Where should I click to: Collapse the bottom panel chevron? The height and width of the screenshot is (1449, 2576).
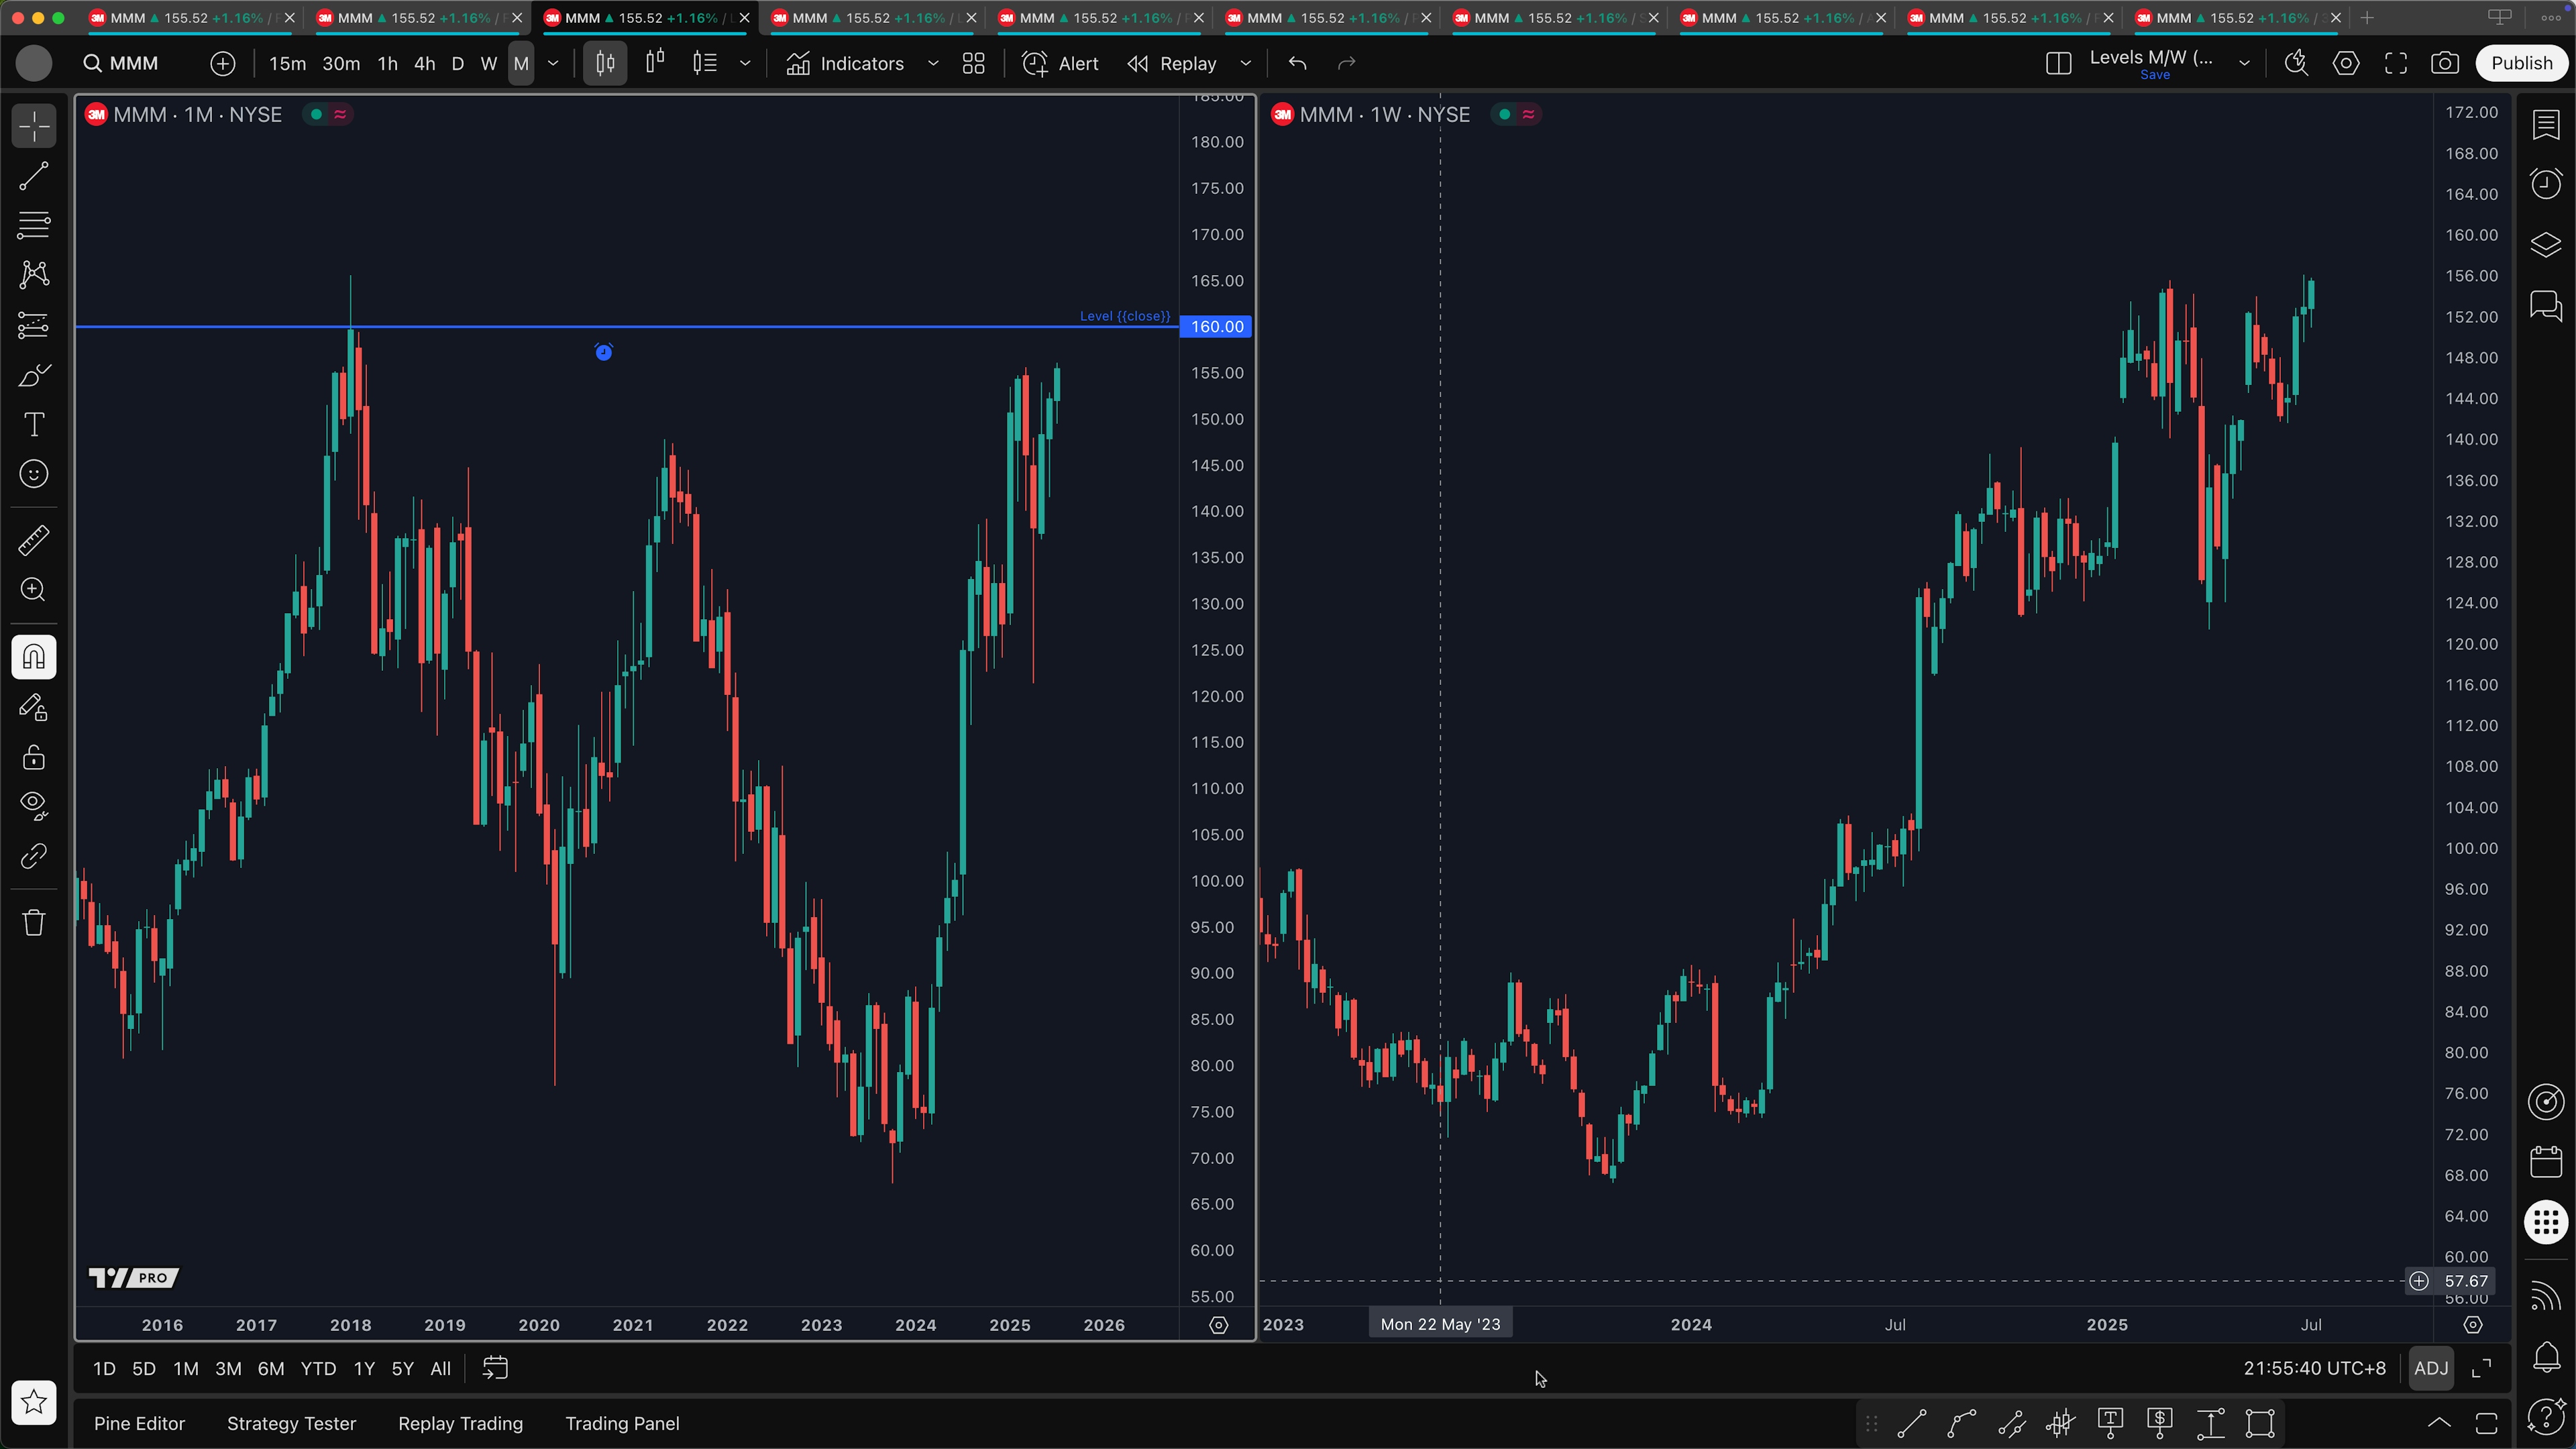(x=2439, y=1423)
